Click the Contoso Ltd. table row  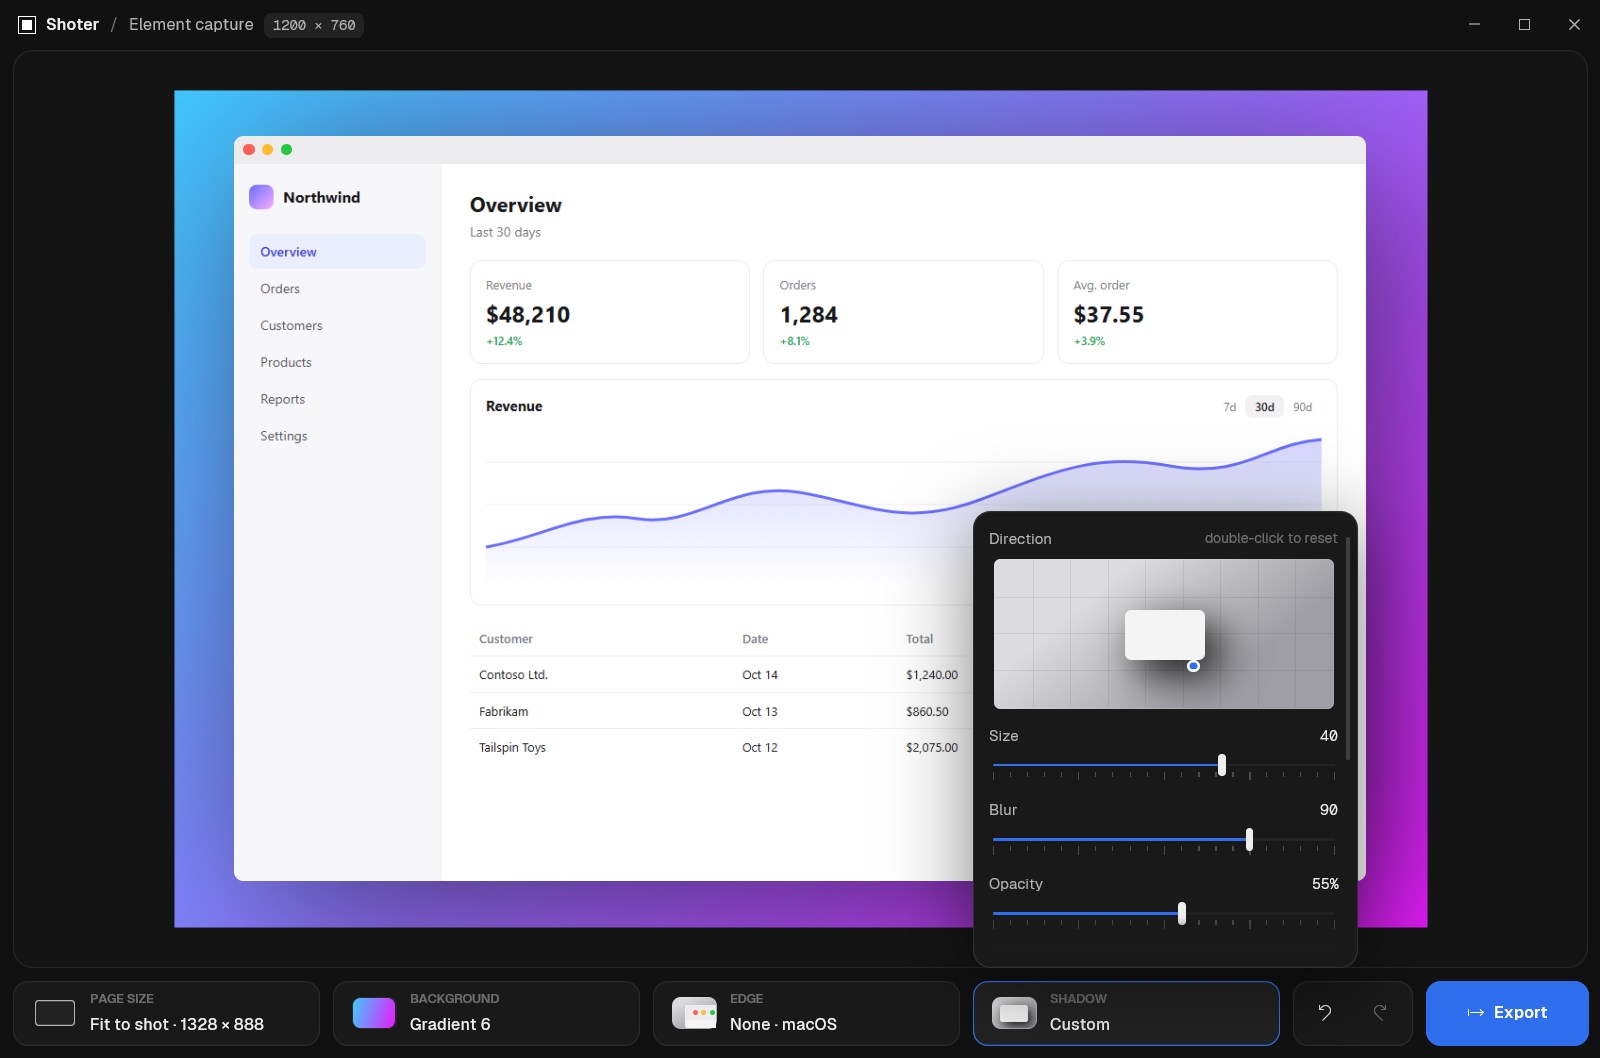(722, 675)
